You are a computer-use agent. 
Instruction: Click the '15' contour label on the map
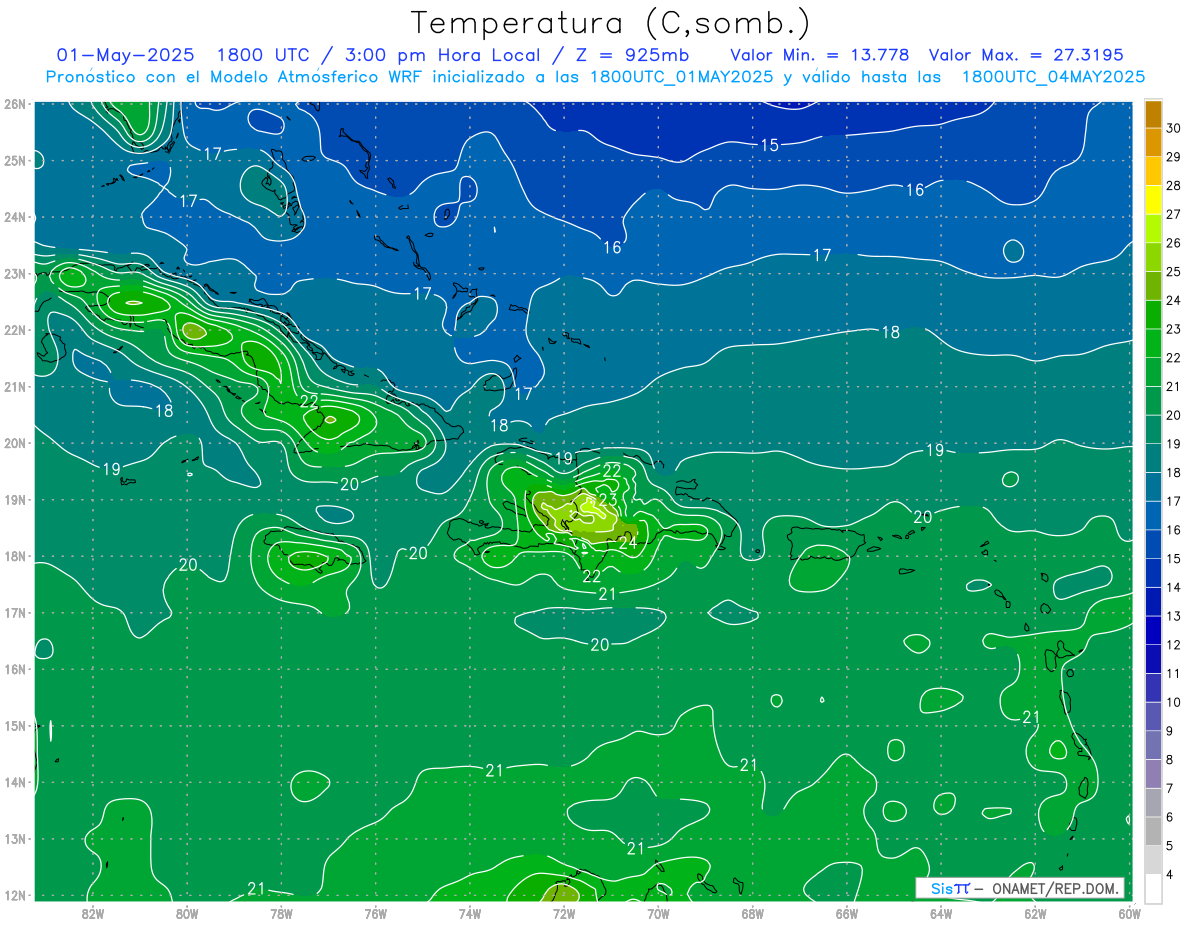pos(769,145)
